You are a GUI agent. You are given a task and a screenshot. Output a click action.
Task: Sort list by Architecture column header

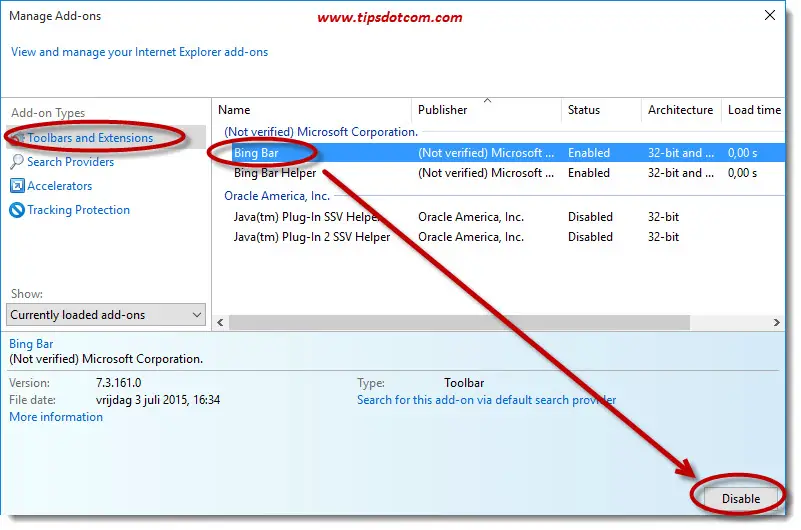click(680, 110)
